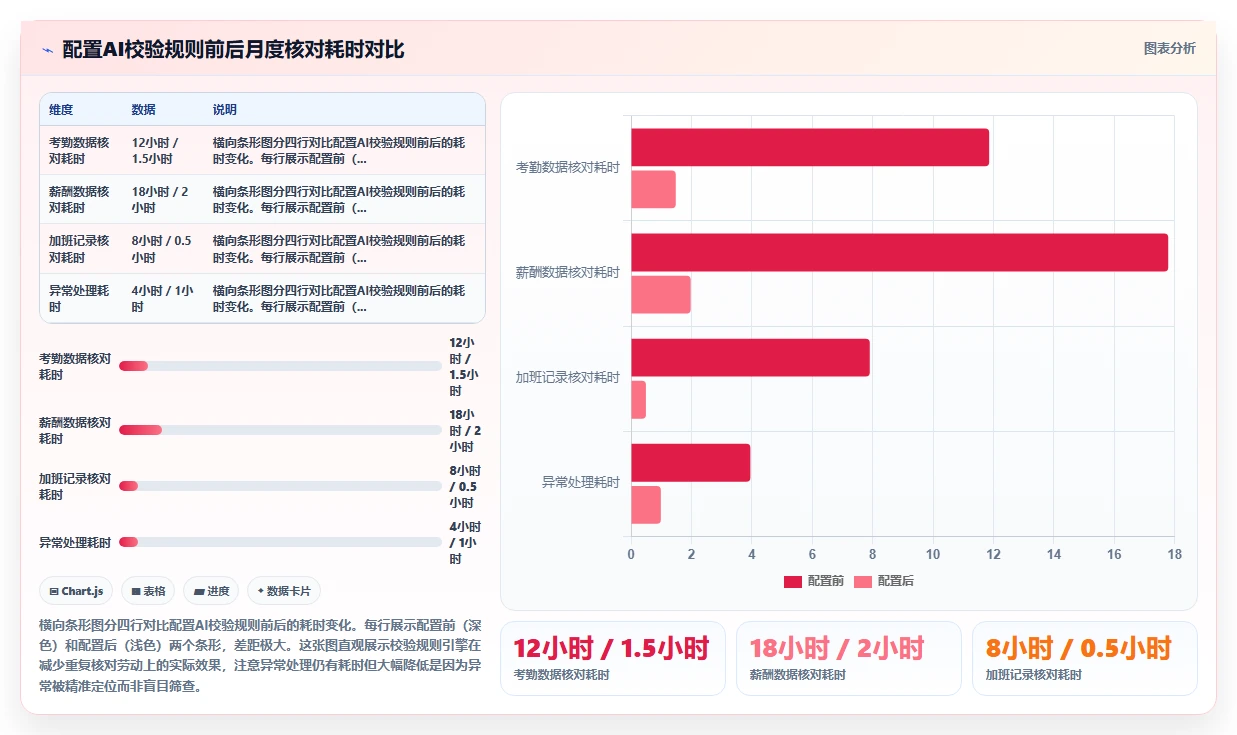Click the chart y-axis label 薪酬数据核对耗时
The height and width of the screenshot is (735, 1237).
tap(568, 272)
